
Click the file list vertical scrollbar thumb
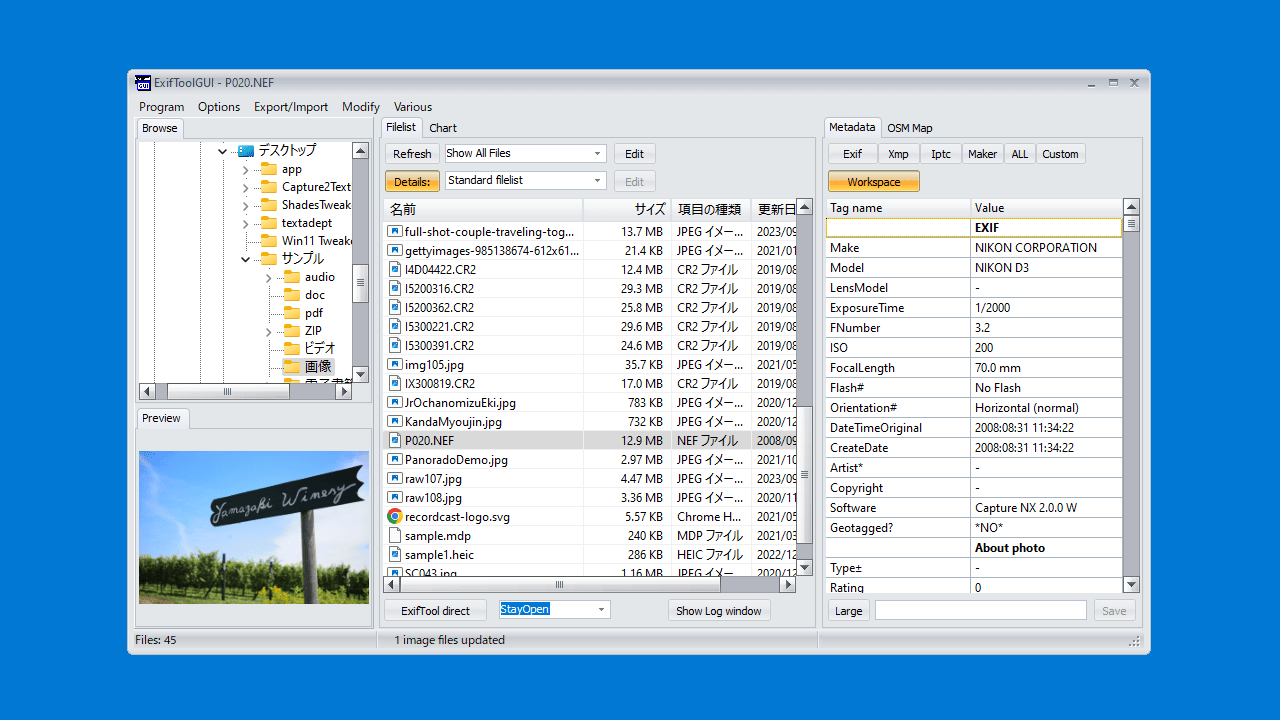click(805, 476)
